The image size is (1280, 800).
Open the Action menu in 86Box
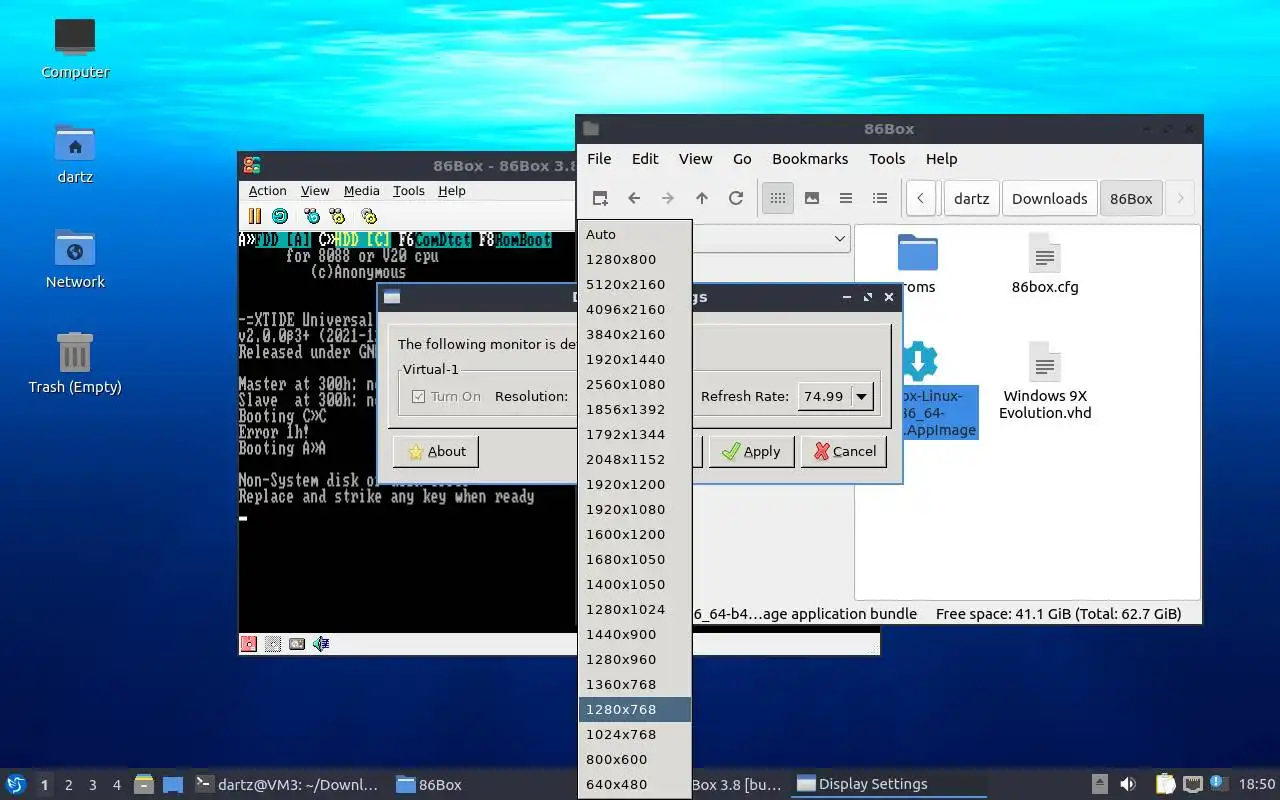coord(267,191)
